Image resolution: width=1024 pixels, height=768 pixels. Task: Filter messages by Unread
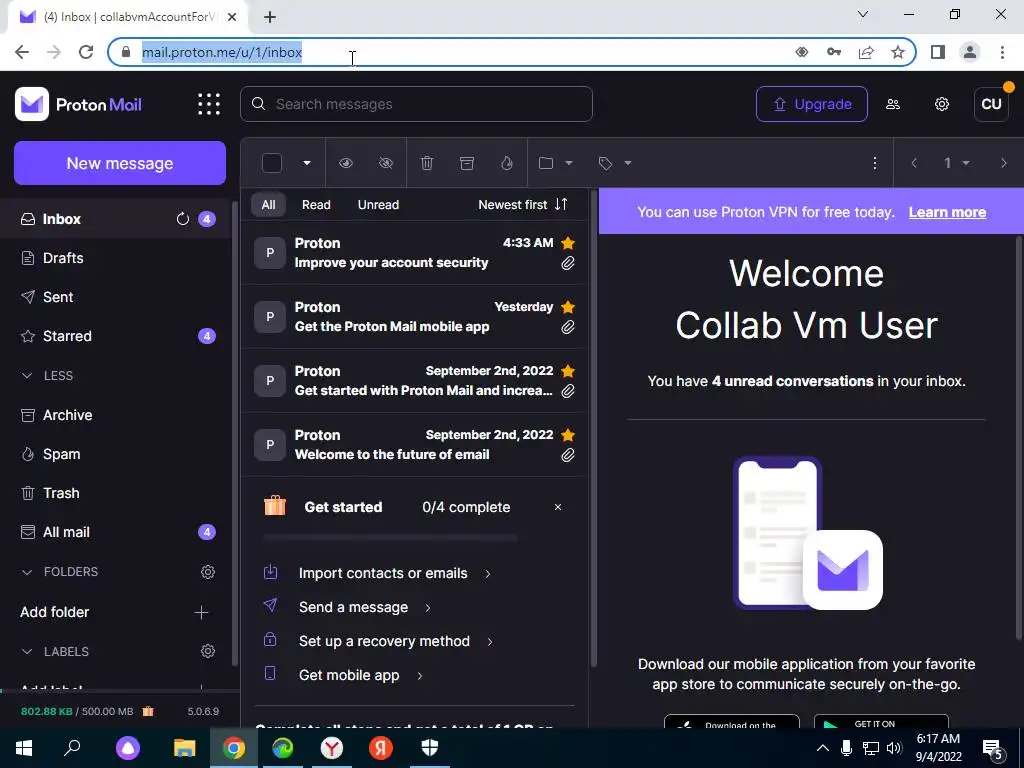click(378, 204)
